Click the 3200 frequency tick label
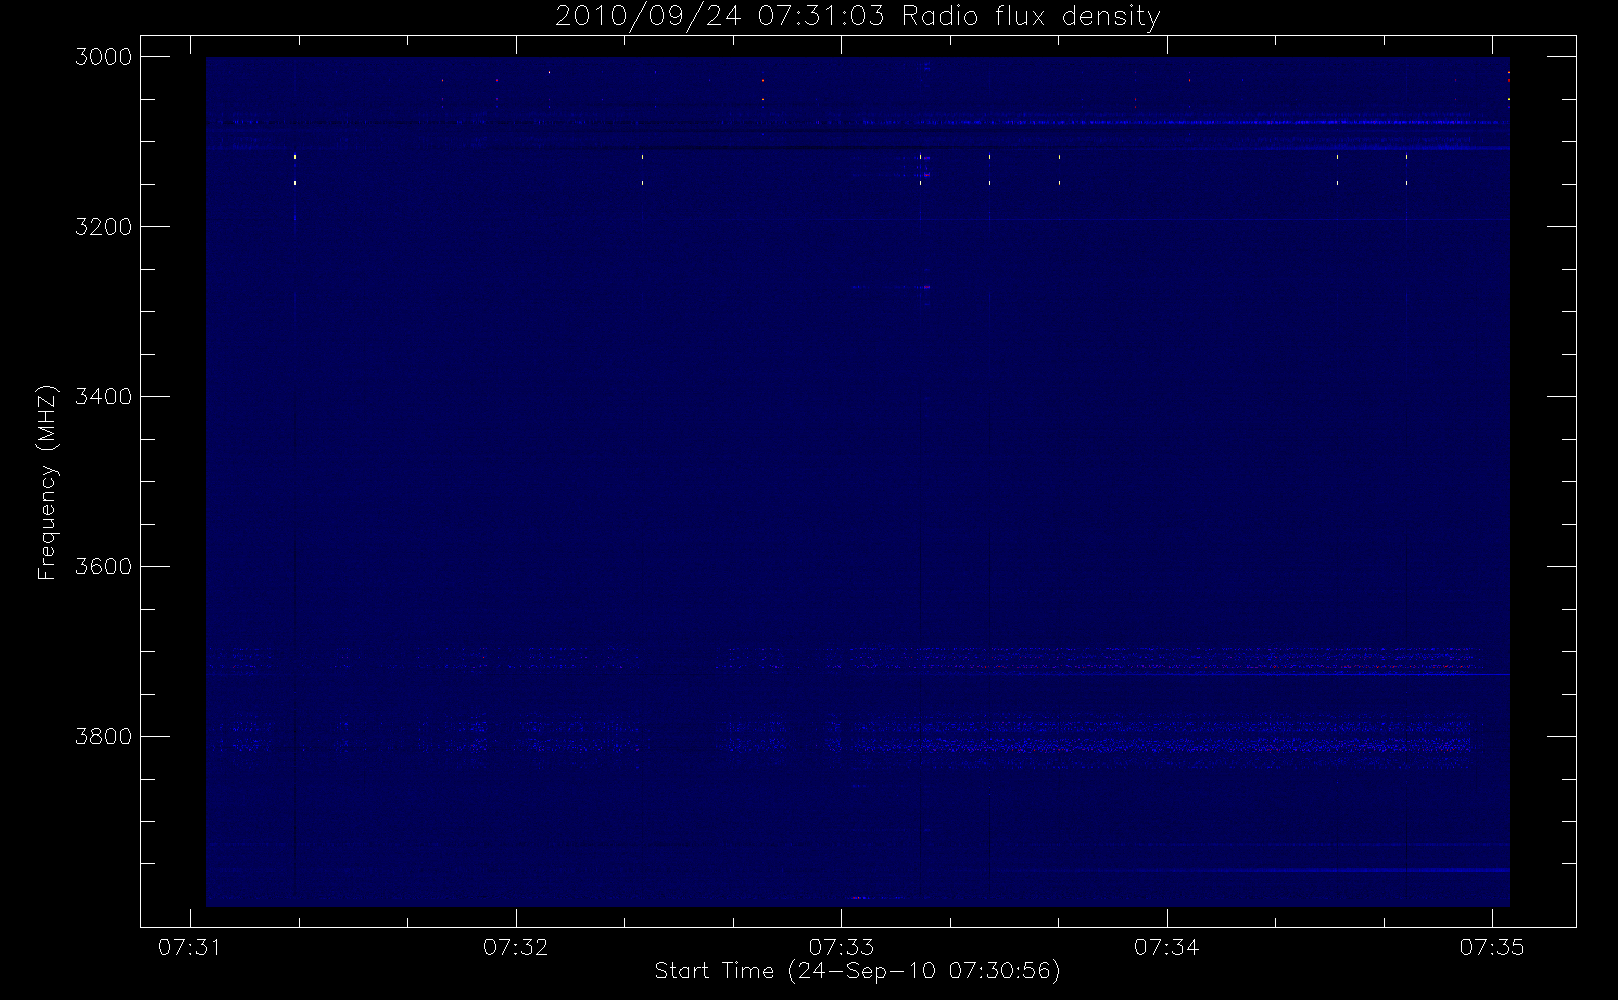This screenshot has width=1618, height=1000. coord(104,227)
